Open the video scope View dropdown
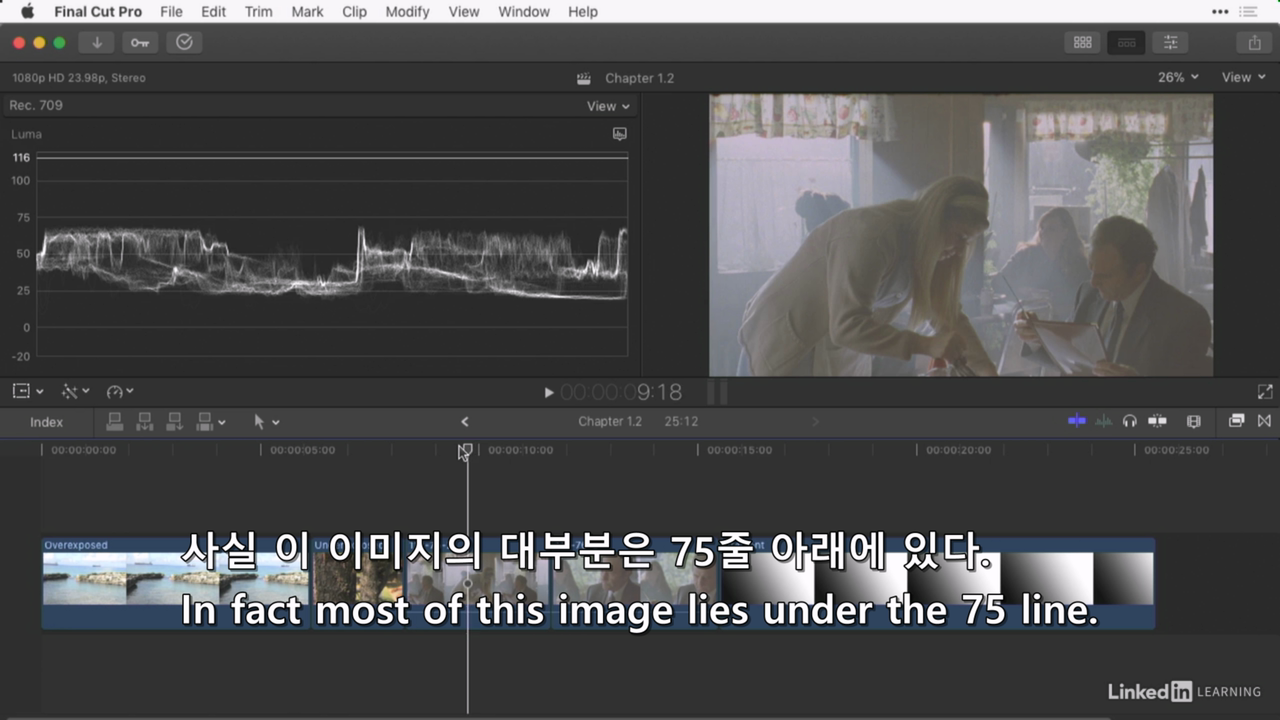The image size is (1280, 720). (x=608, y=106)
